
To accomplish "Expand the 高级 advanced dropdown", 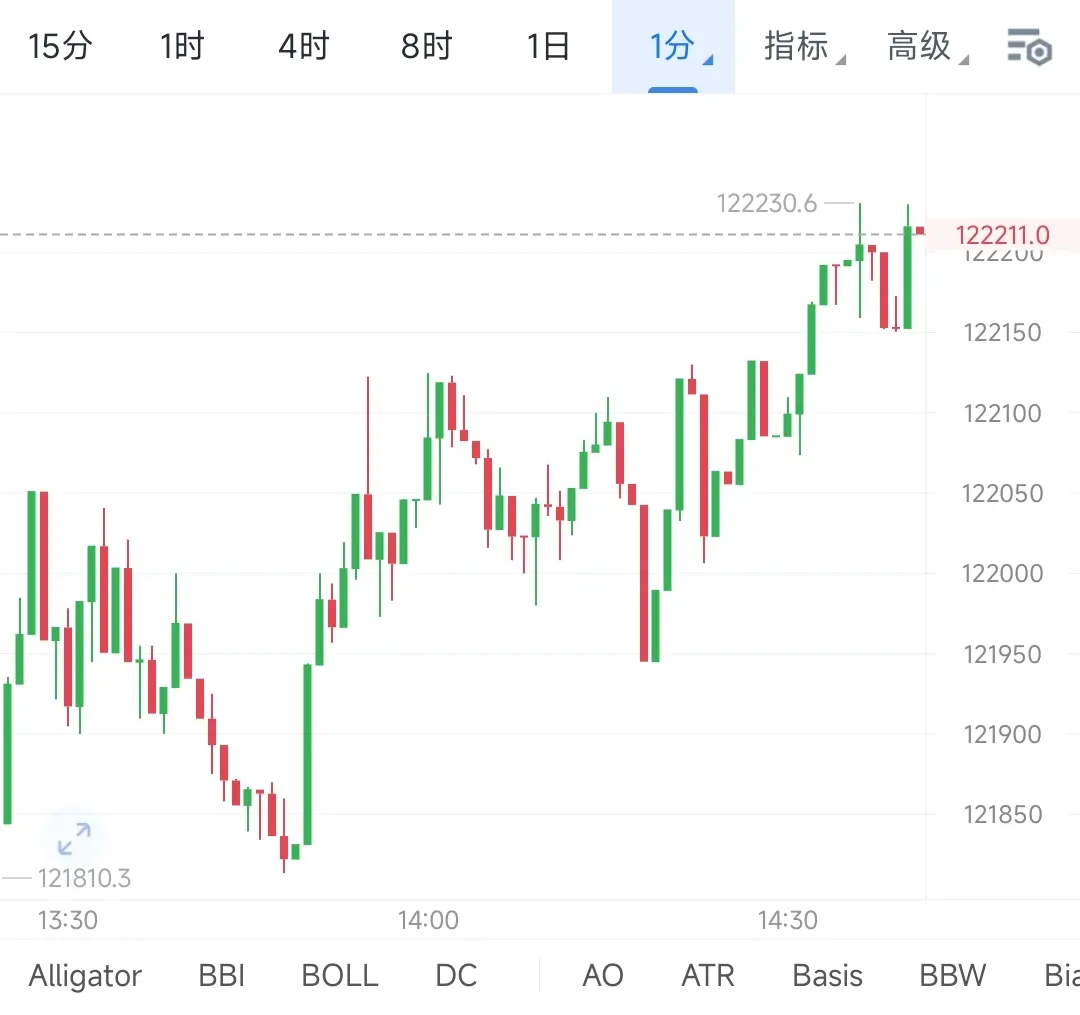I will point(927,47).
